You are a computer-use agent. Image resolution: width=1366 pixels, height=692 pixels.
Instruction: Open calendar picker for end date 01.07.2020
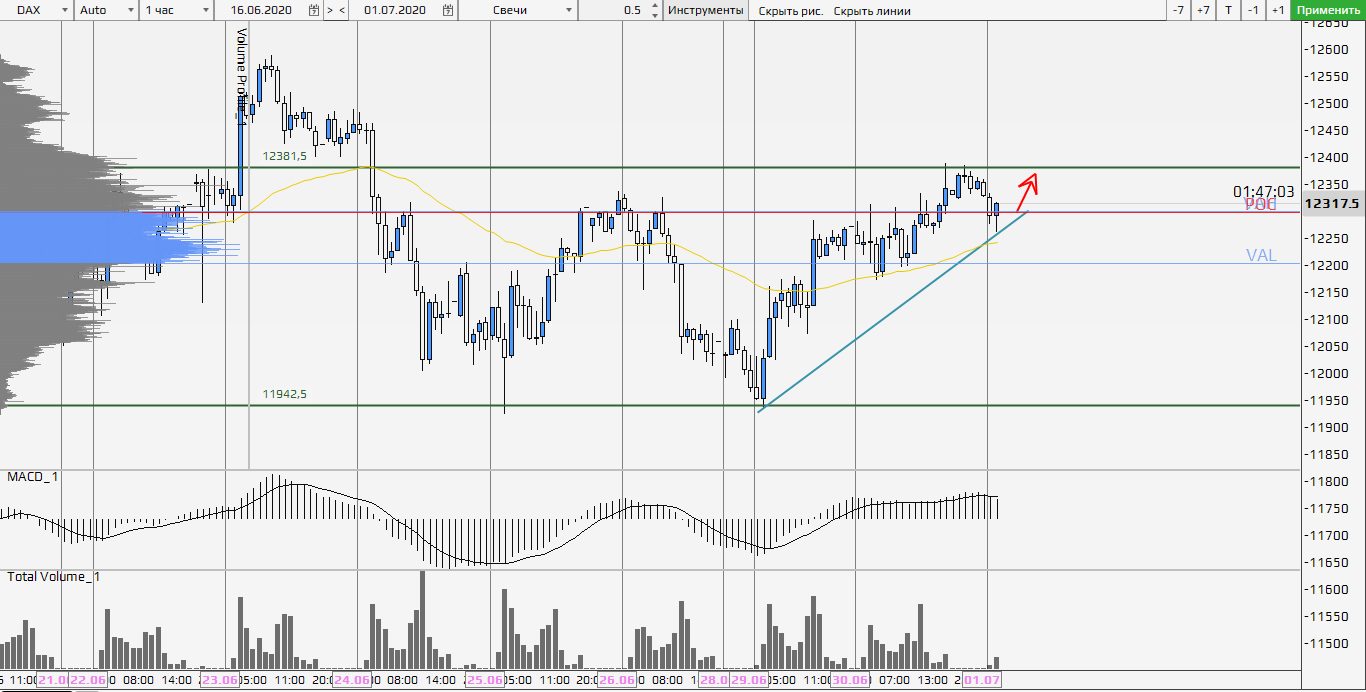click(x=447, y=10)
